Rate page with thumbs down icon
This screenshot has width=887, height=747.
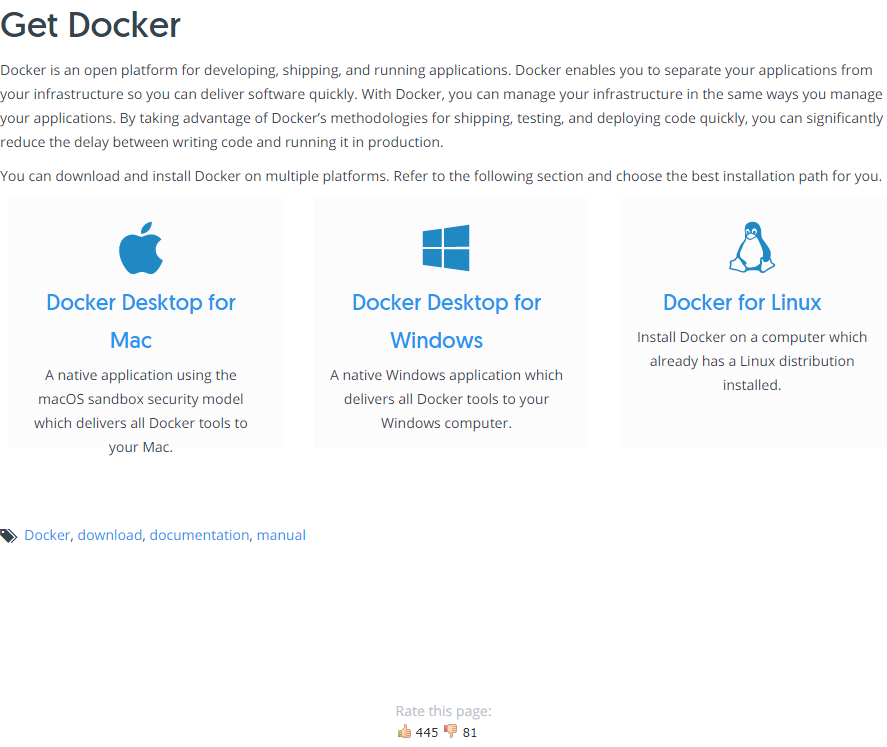(450, 731)
